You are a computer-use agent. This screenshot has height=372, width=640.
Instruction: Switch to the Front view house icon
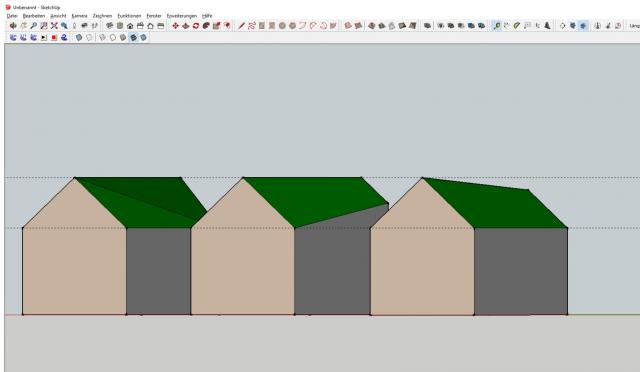coord(130,26)
